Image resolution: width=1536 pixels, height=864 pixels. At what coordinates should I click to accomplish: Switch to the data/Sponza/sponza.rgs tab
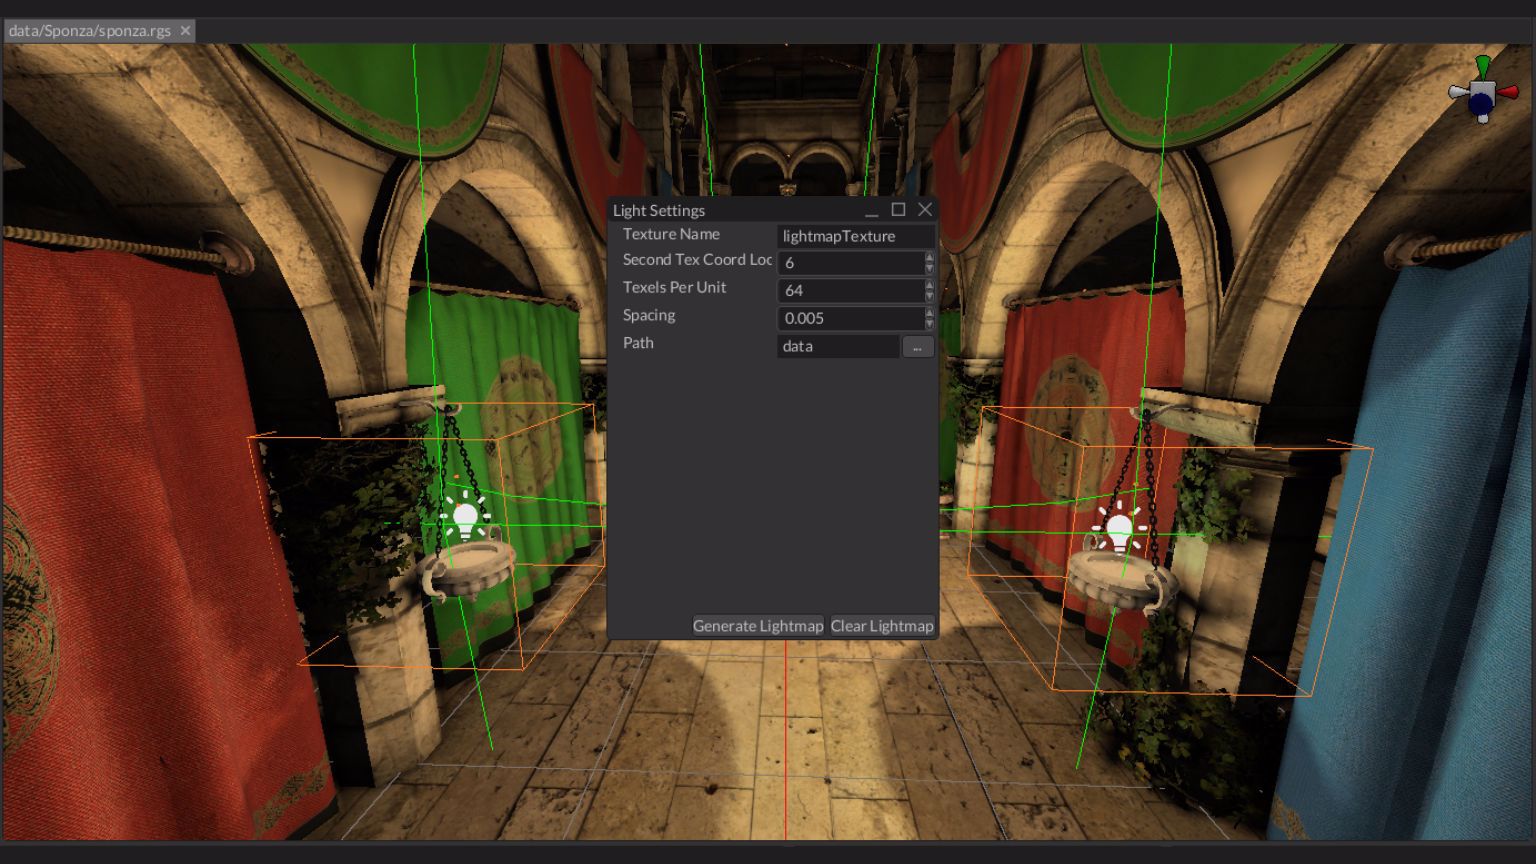point(90,31)
